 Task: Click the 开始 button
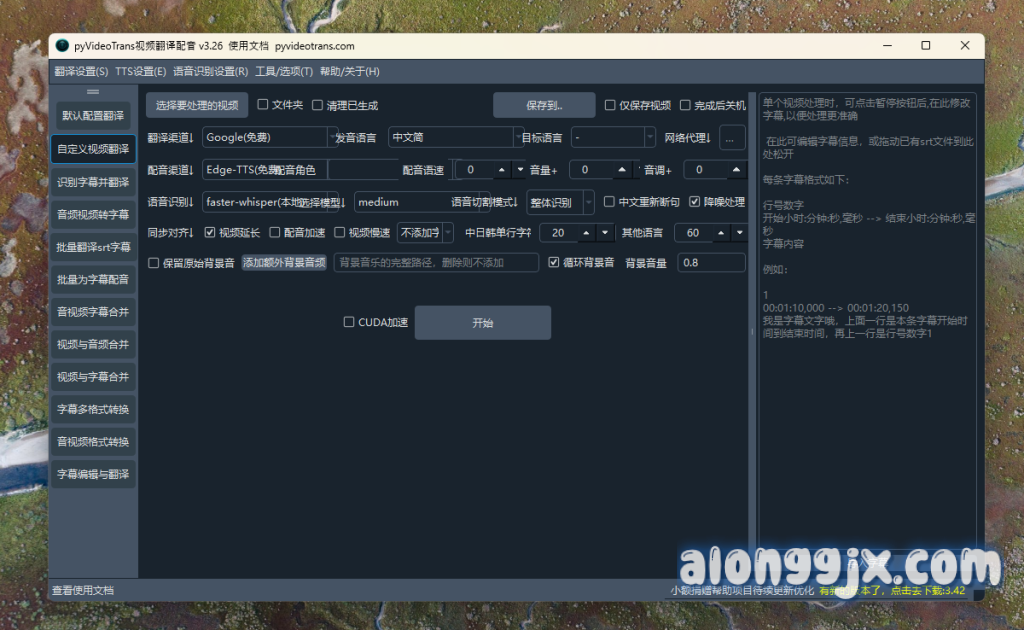482,323
